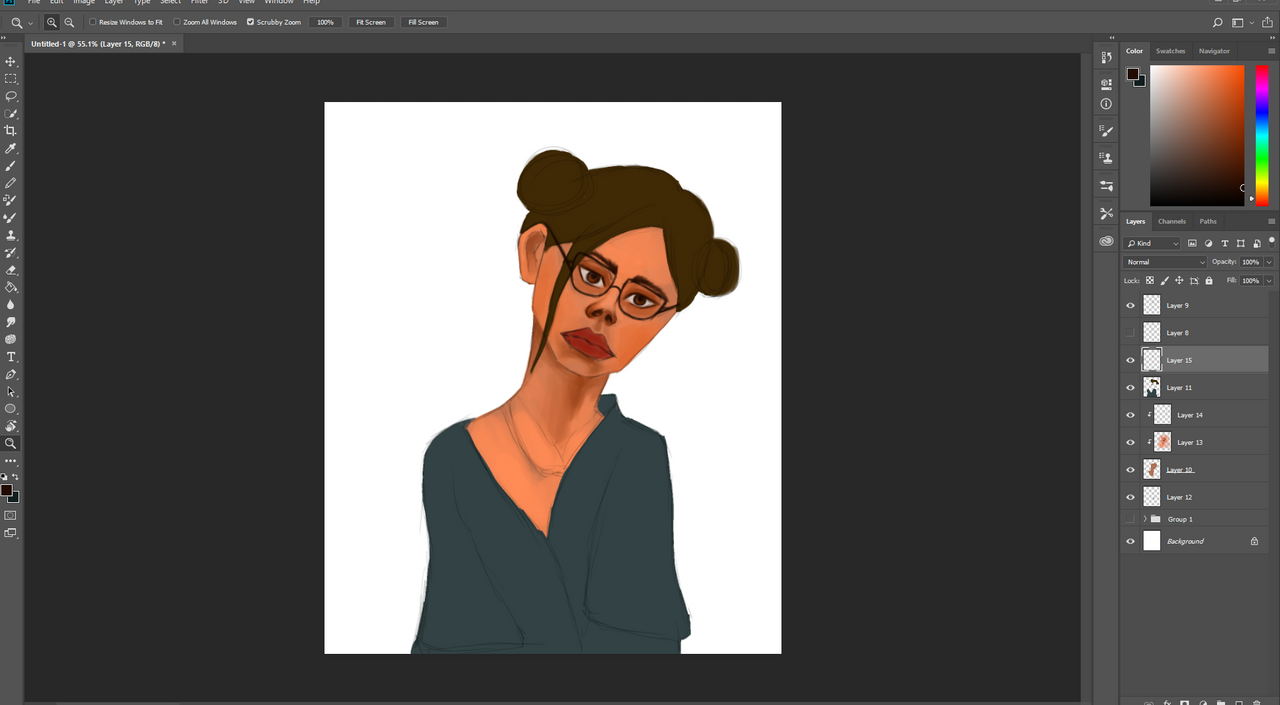Filter layers by type layers icon
The width and height of the screenshot is (1280, 705).
point(1225,243)
